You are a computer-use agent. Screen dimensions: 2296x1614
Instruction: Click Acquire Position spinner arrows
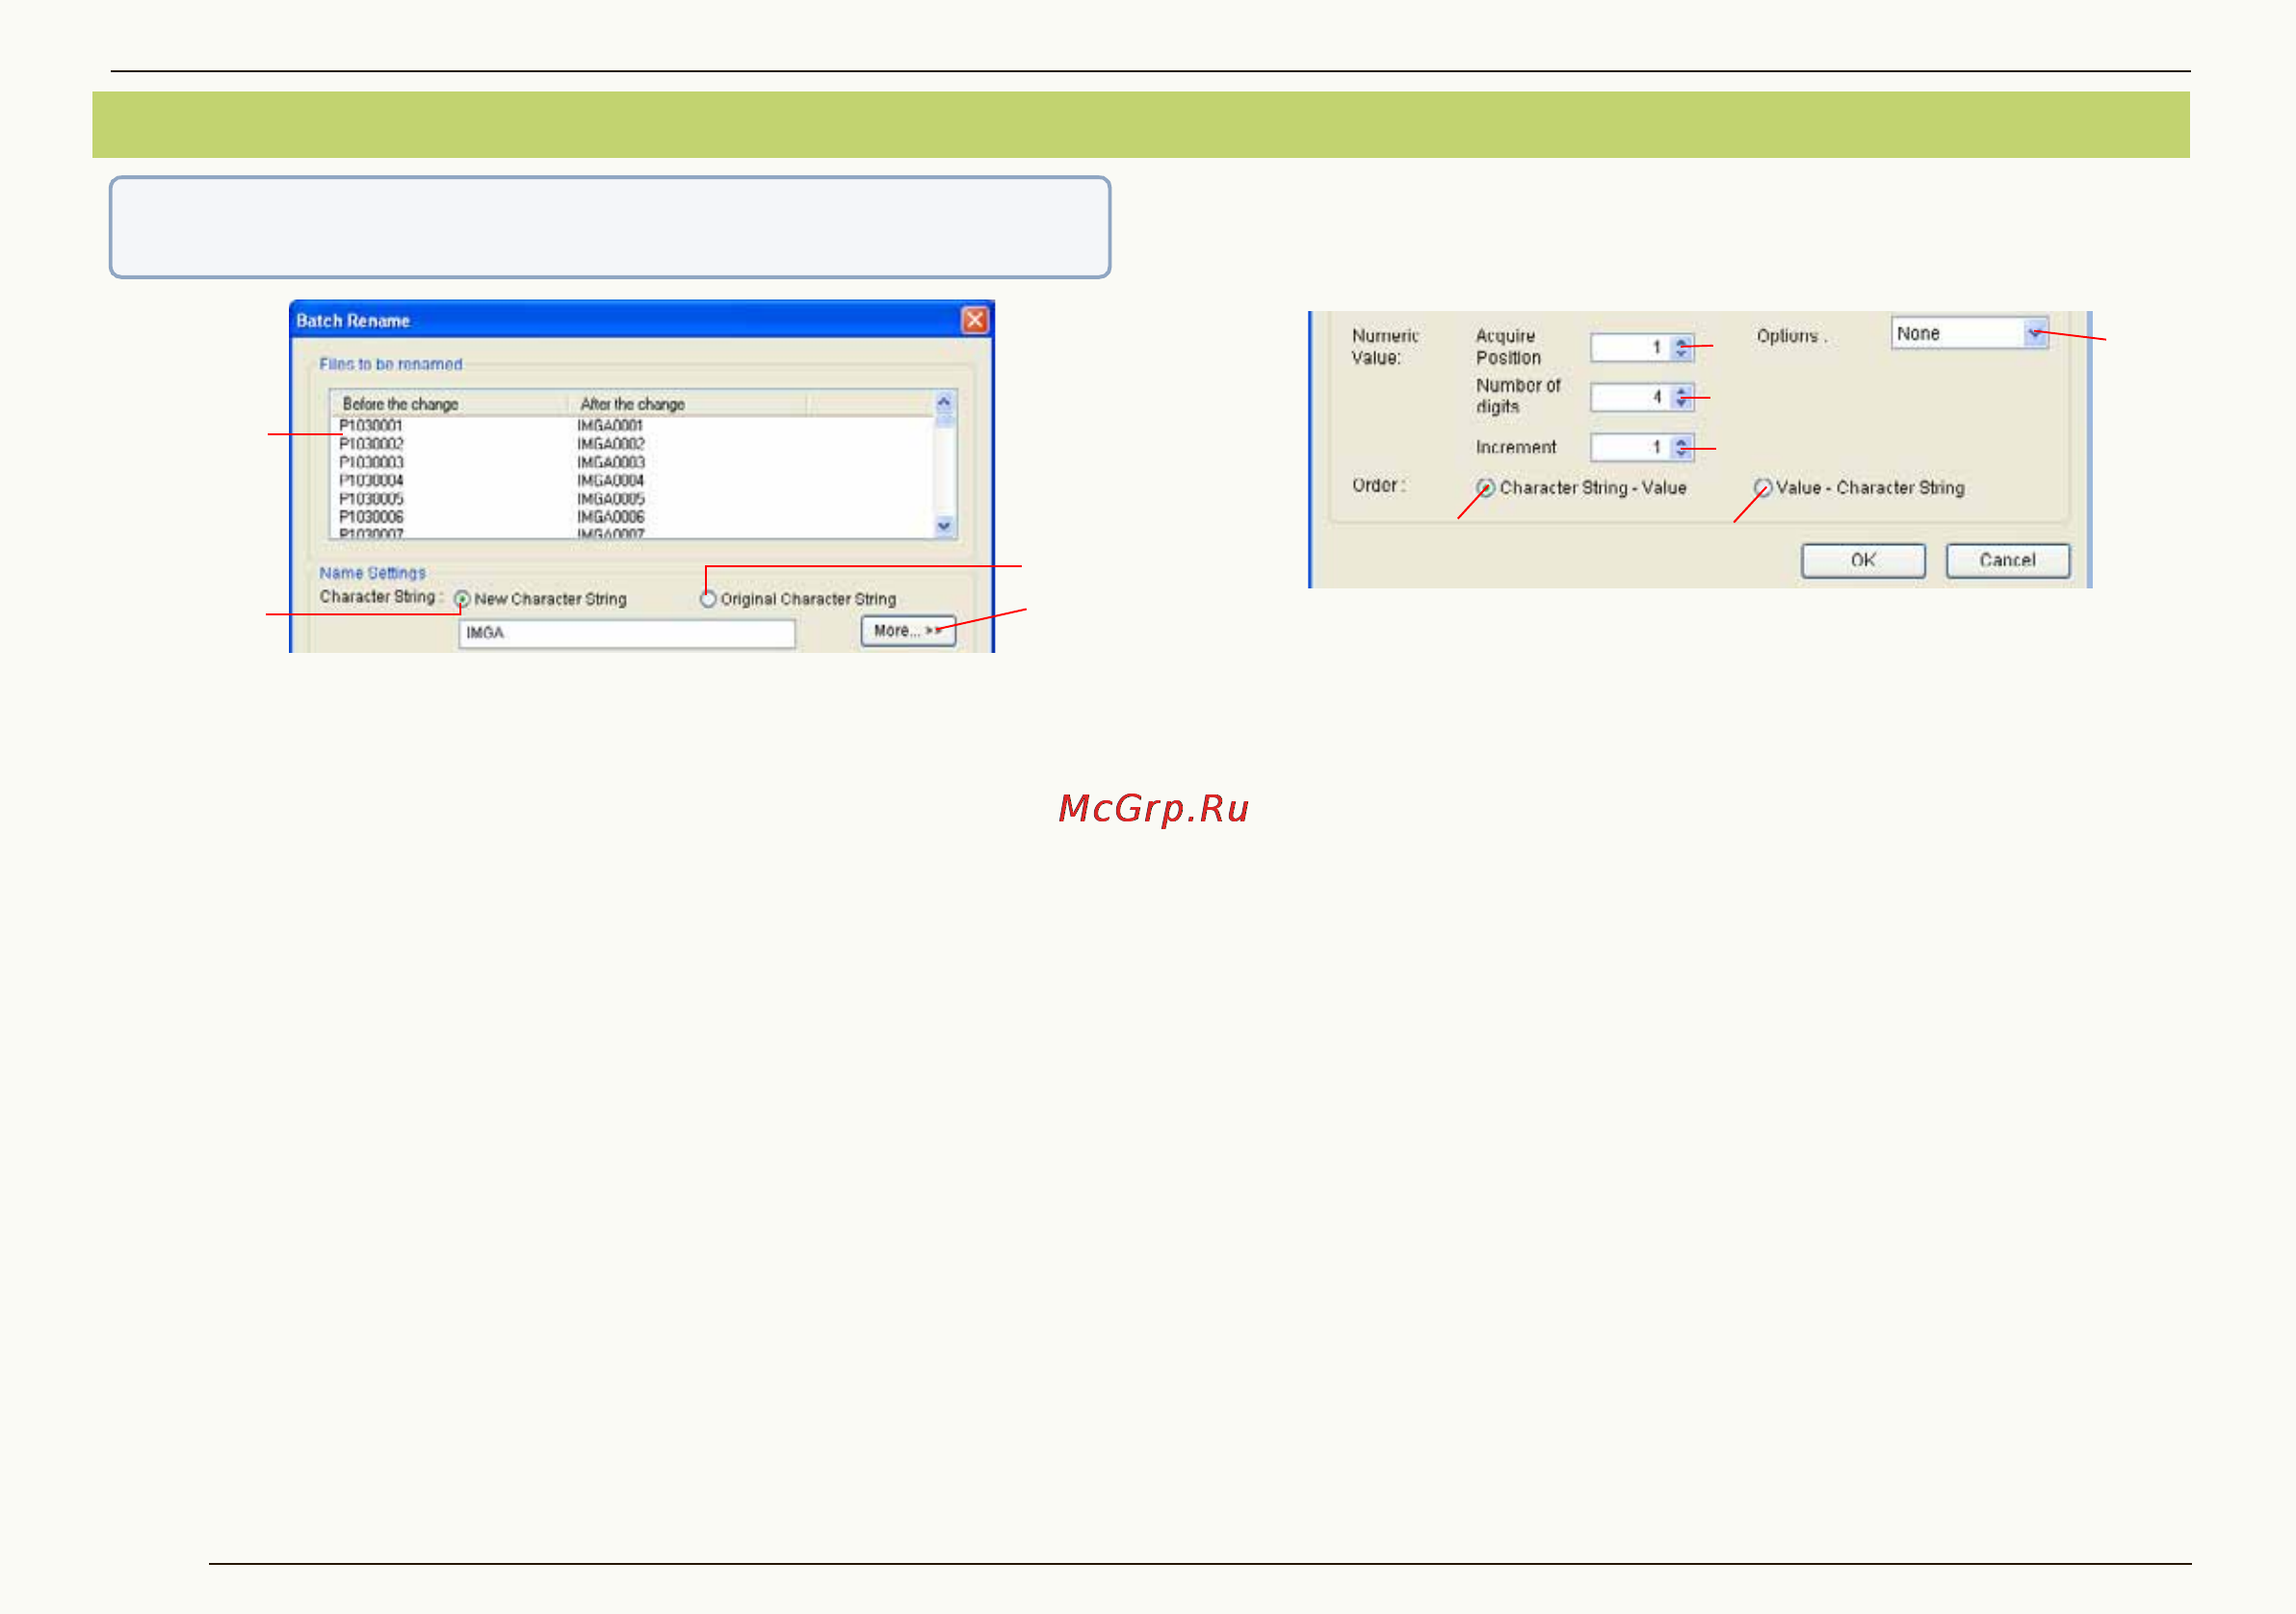(x=1682, y=347)
